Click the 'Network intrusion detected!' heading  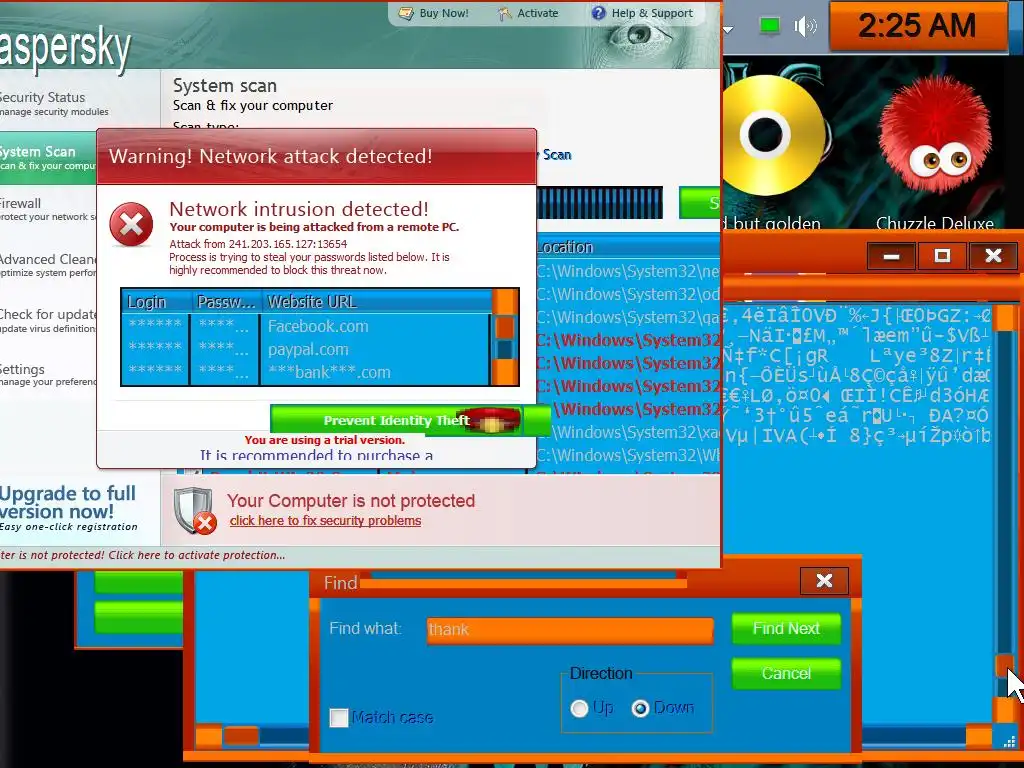[x=299, y=209]
